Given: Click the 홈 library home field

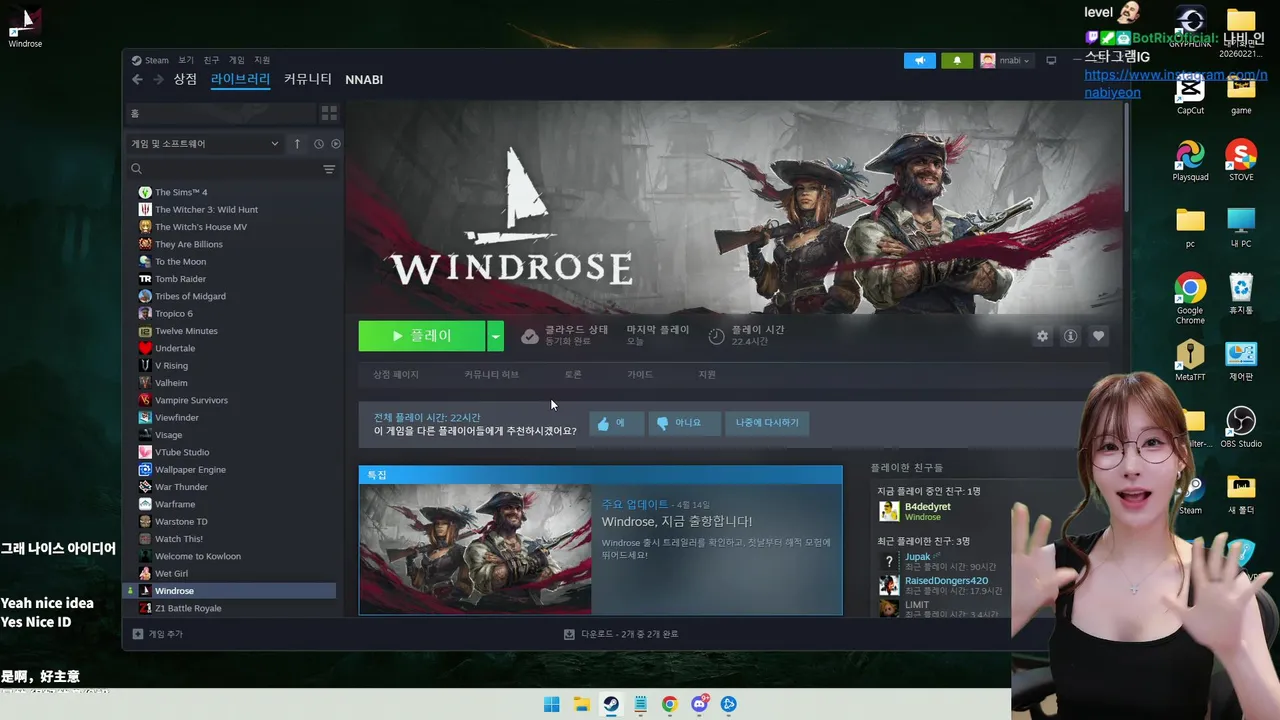Looking at the screenshot, I should [220, 113].
